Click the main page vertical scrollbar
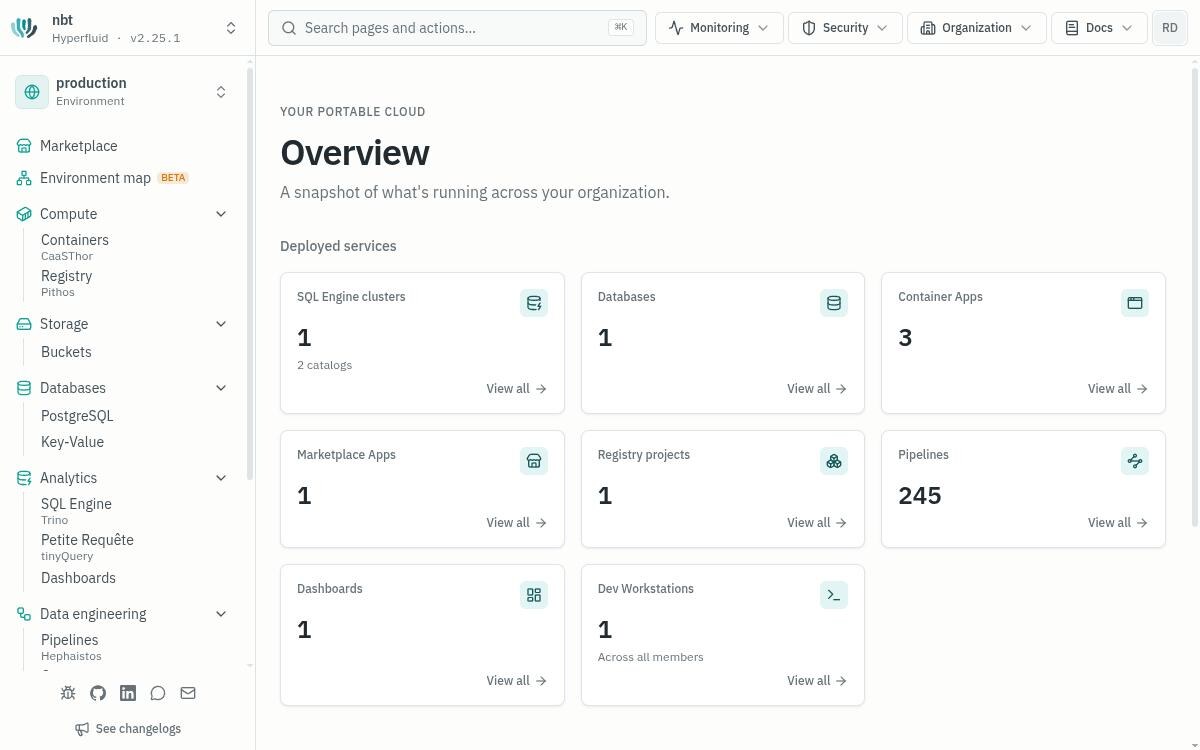 (x=1195, y=297)
